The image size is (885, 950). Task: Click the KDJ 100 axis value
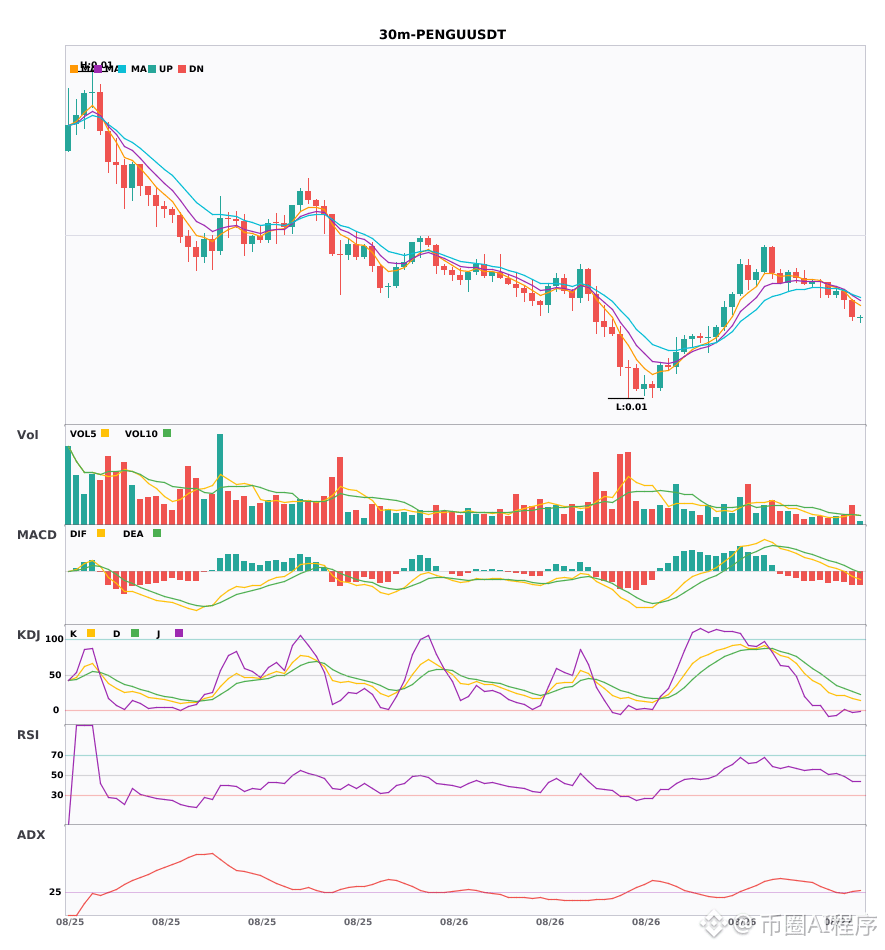pyautogui.click(x=54, y=639)
